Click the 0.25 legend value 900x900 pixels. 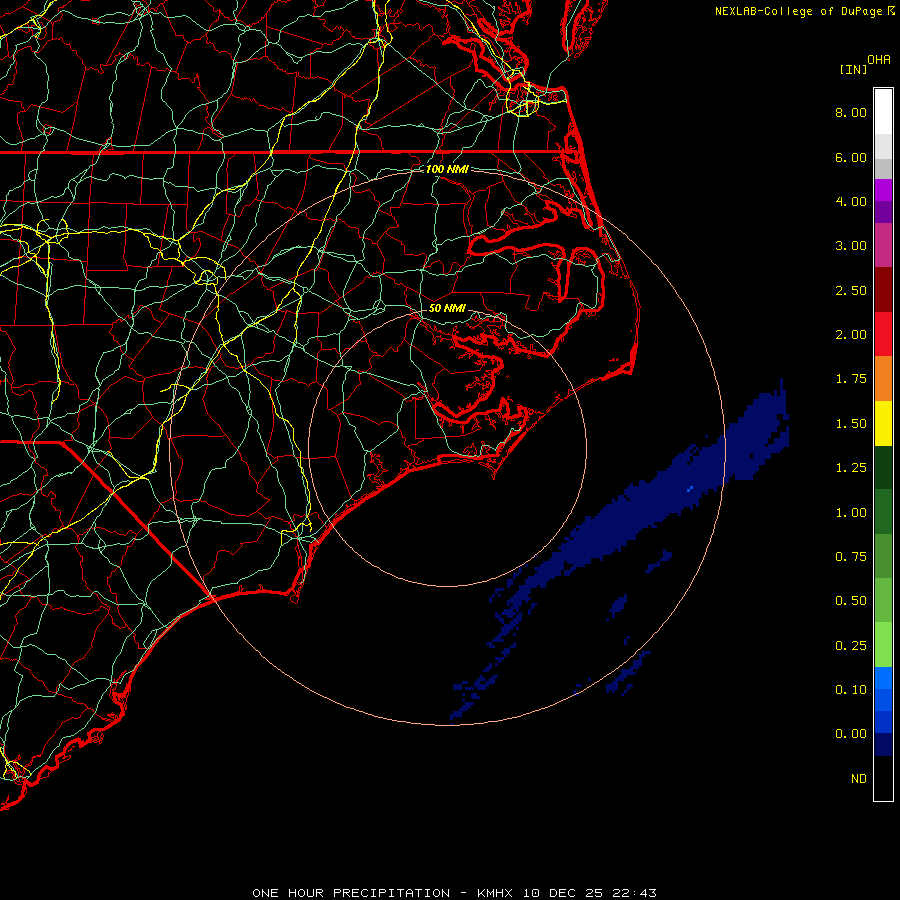[x=851, y=646]
